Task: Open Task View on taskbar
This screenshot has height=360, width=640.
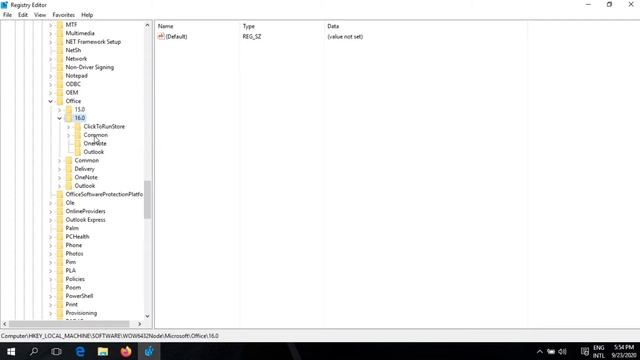Action: (x=56, y=351)
